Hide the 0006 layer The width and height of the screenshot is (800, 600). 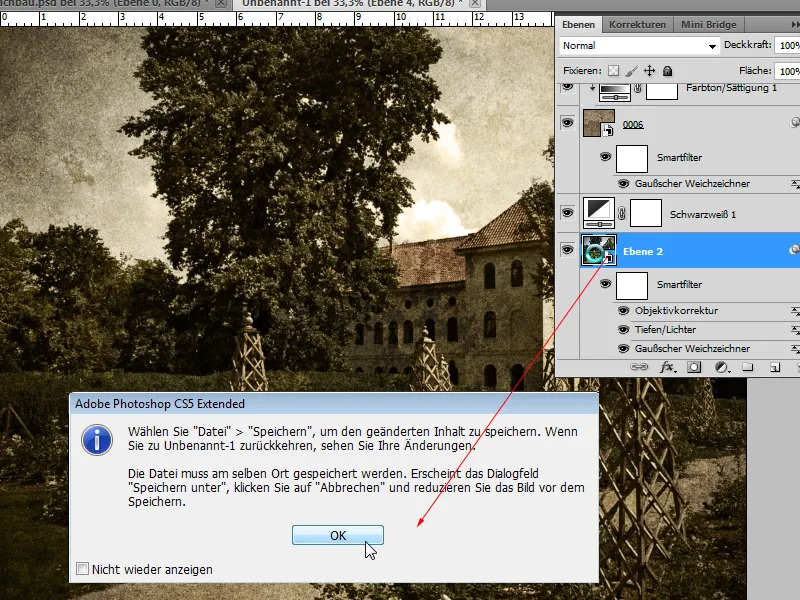click(567, 123)
